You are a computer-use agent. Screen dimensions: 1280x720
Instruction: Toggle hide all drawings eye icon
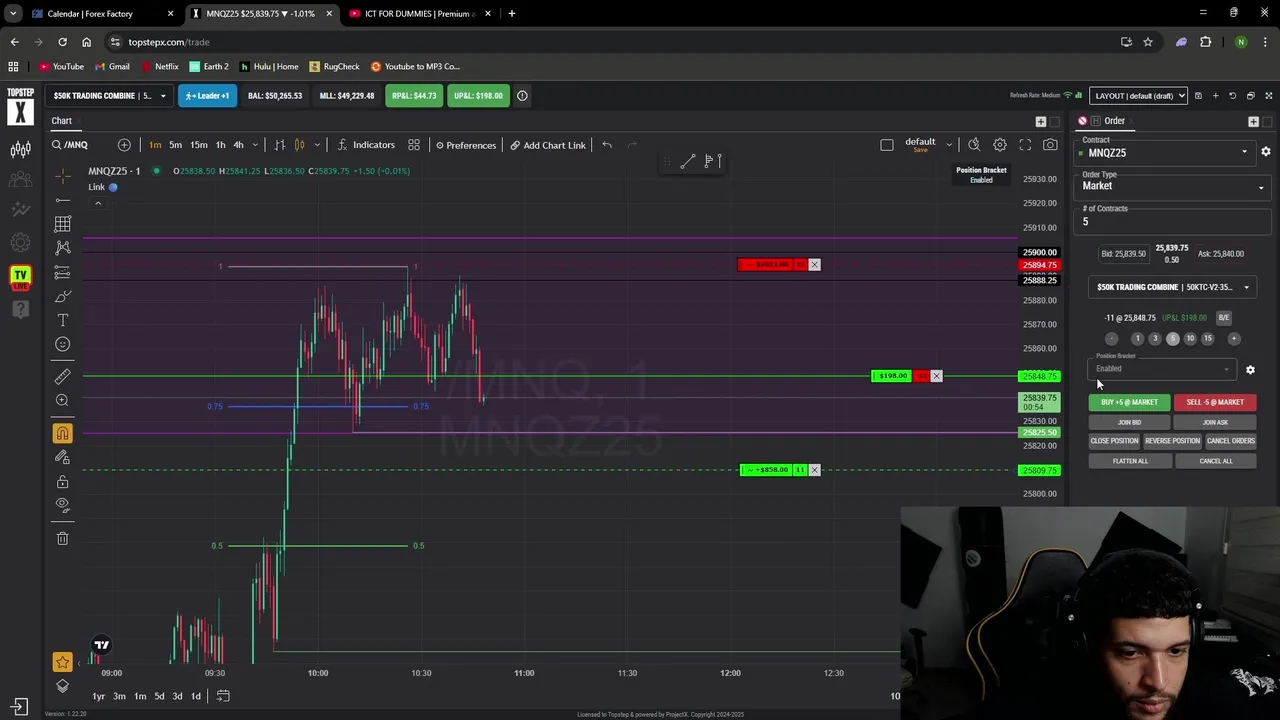click(x=63, y=505)
